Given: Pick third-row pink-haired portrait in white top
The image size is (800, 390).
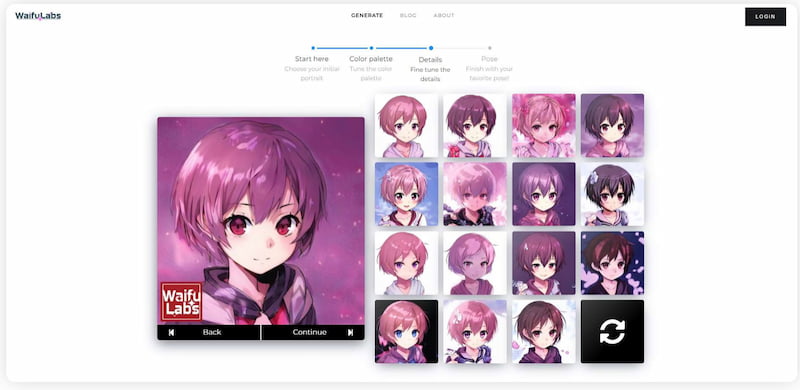Looking at the screenshot, I should click(406, 263).
